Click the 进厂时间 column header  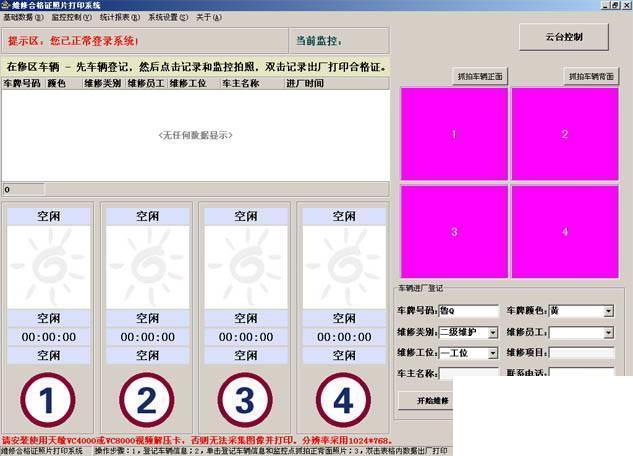[336, 84]
